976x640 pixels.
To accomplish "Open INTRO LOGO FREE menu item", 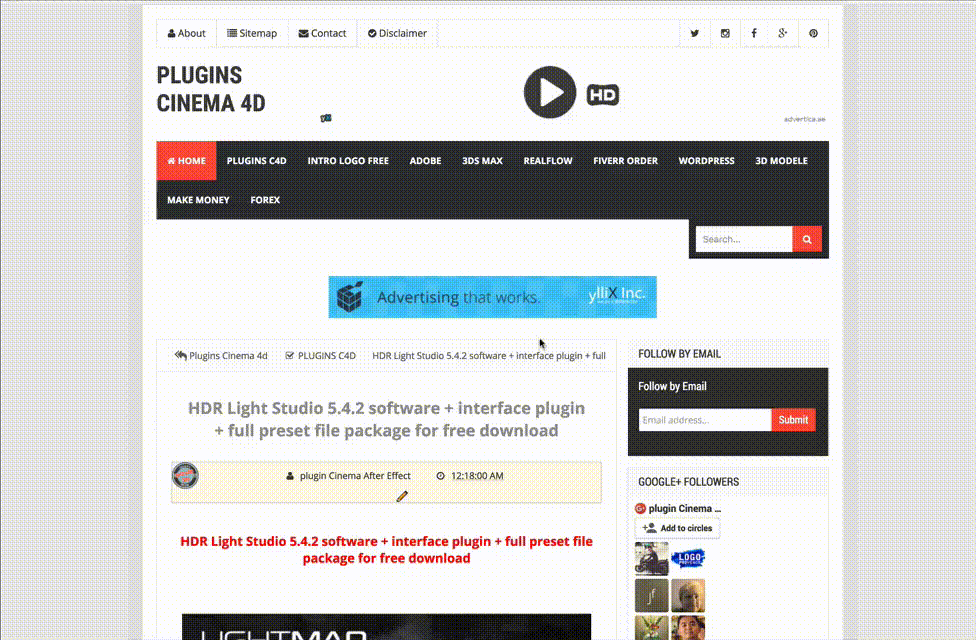I will pos(348,161).
